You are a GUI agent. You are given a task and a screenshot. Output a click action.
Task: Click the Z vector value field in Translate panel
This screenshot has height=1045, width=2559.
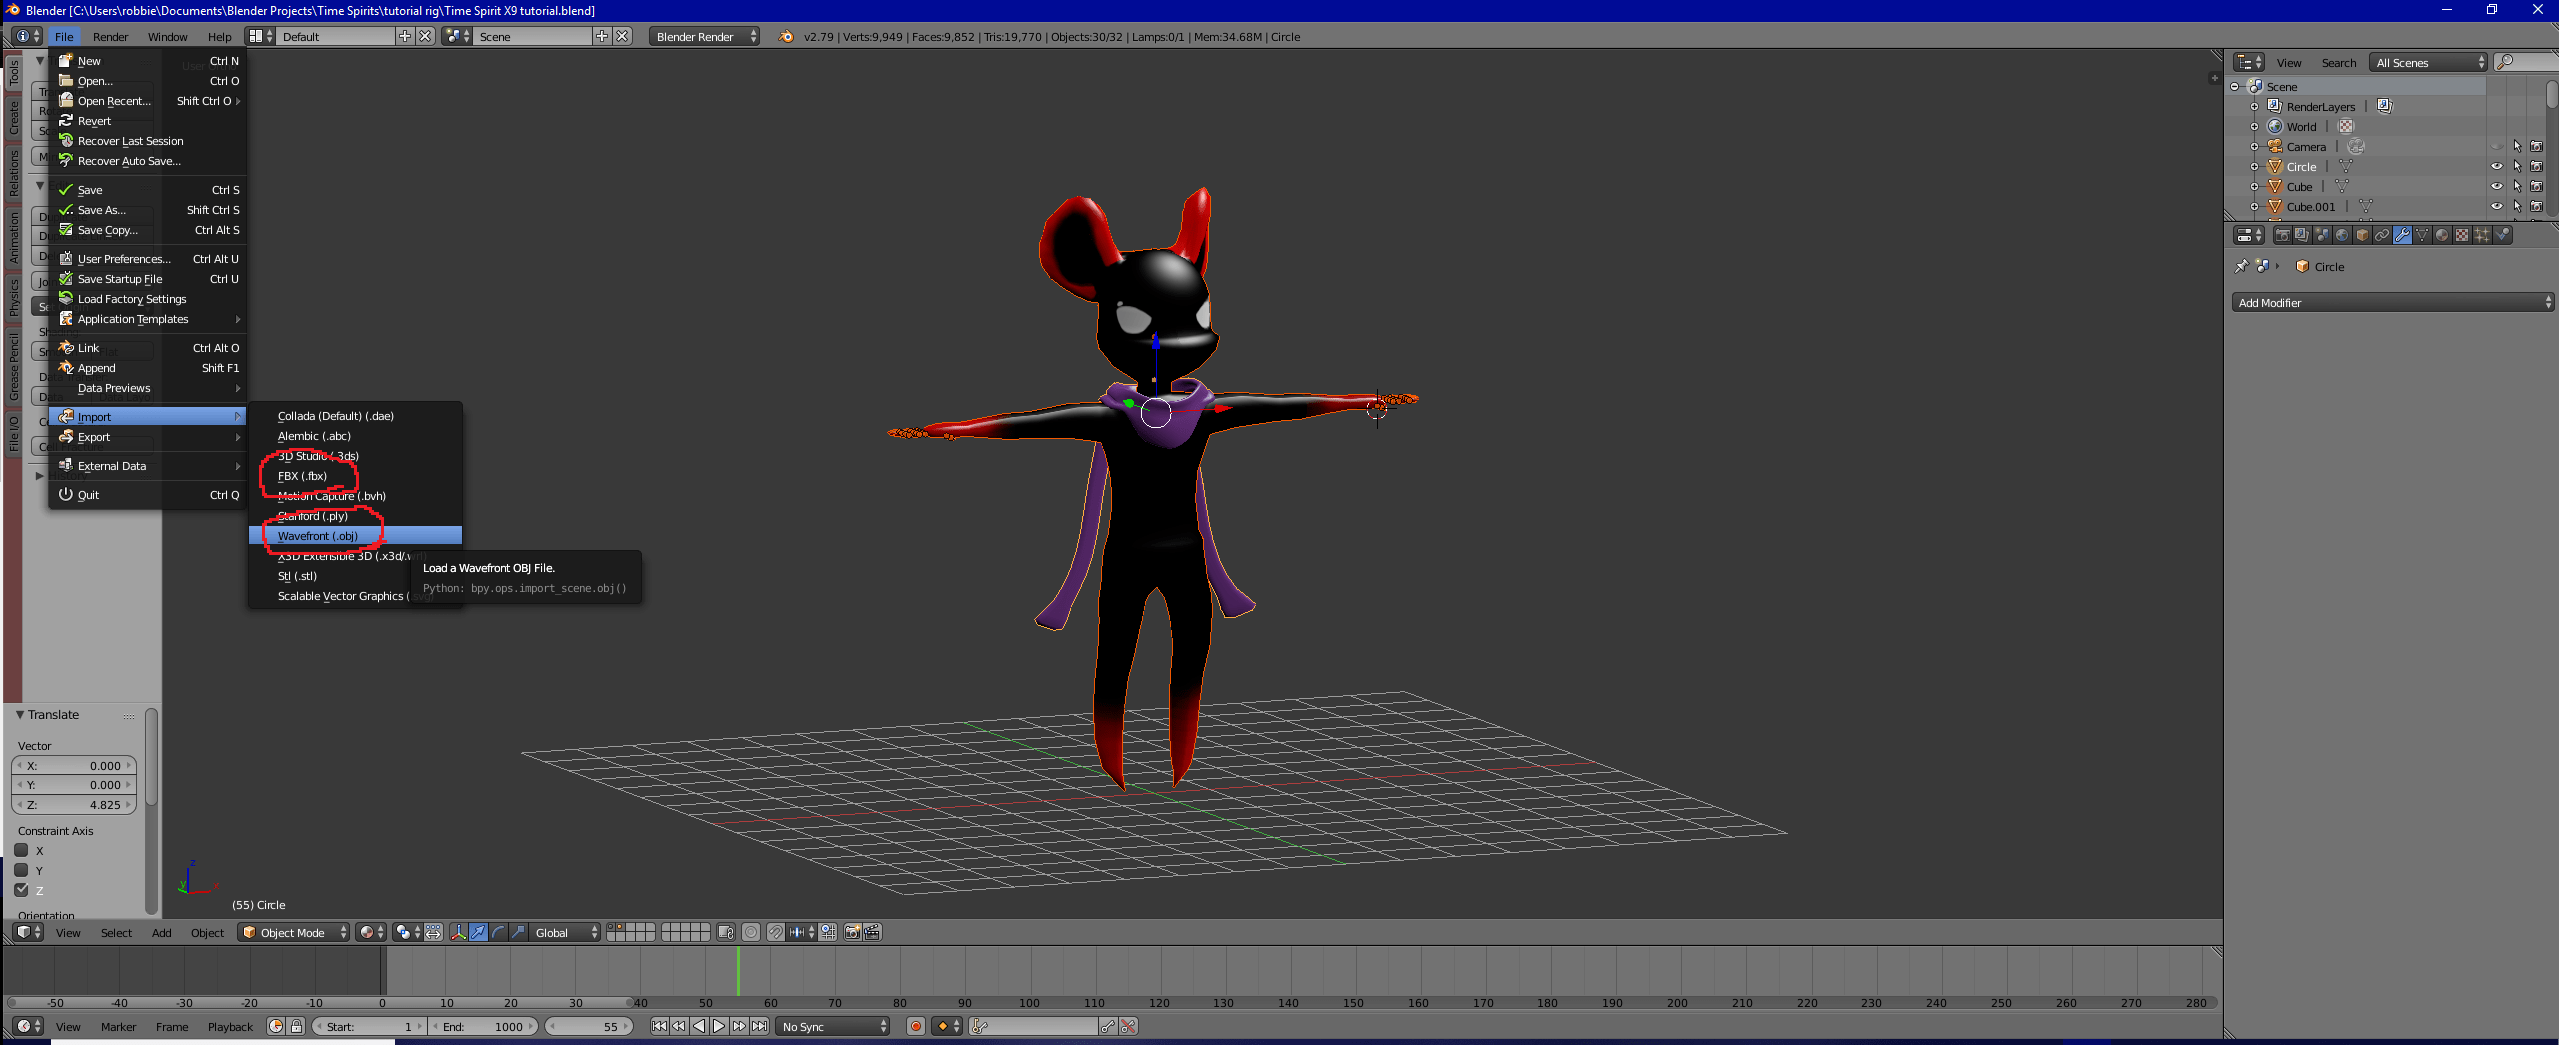pos(75,804)
